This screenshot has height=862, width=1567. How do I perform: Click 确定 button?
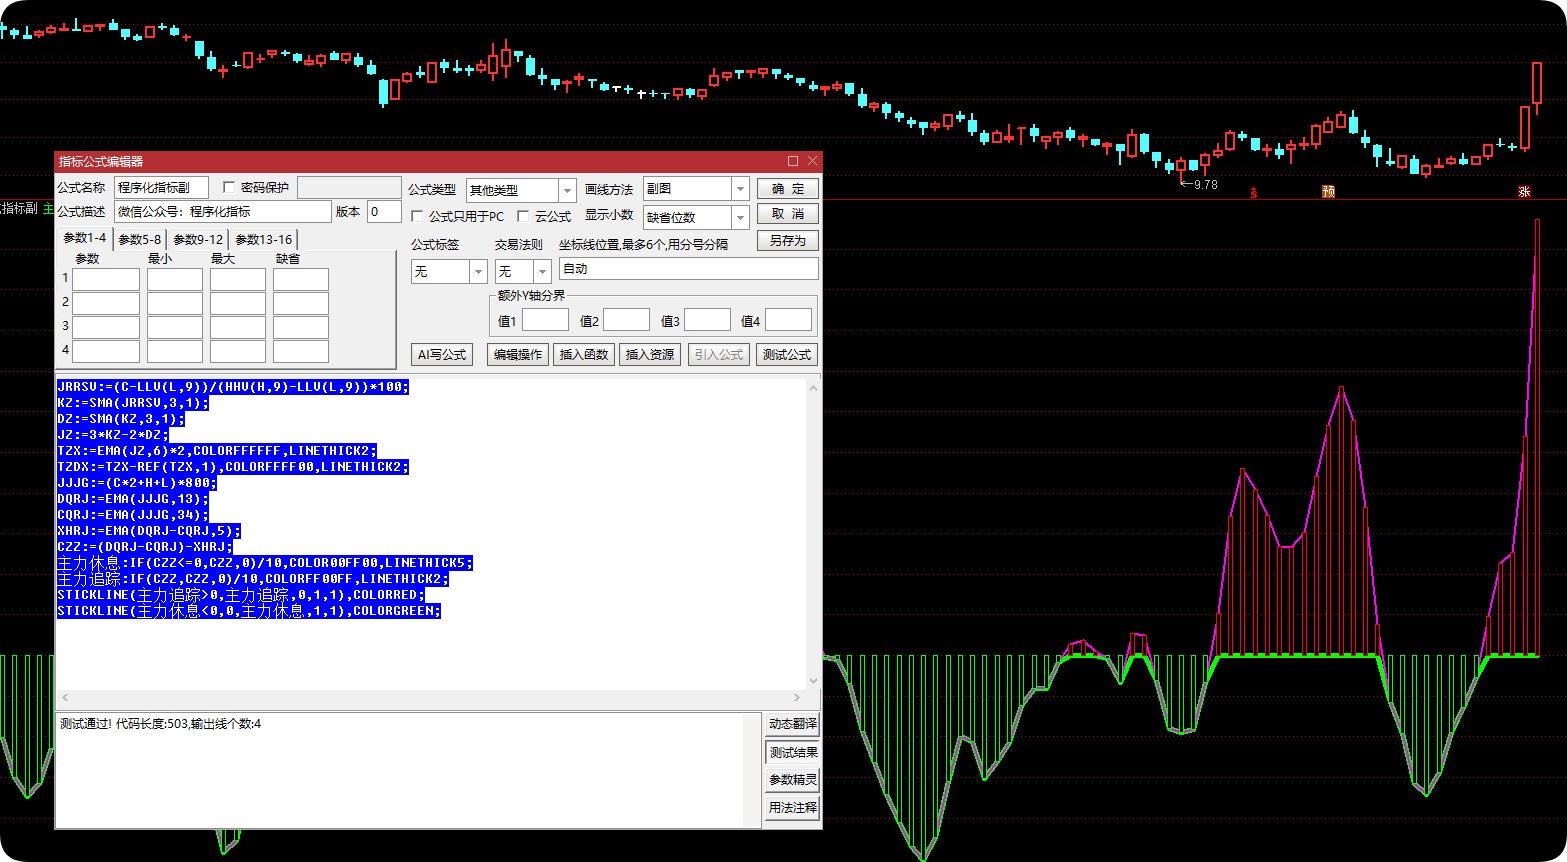click(788, 188)
